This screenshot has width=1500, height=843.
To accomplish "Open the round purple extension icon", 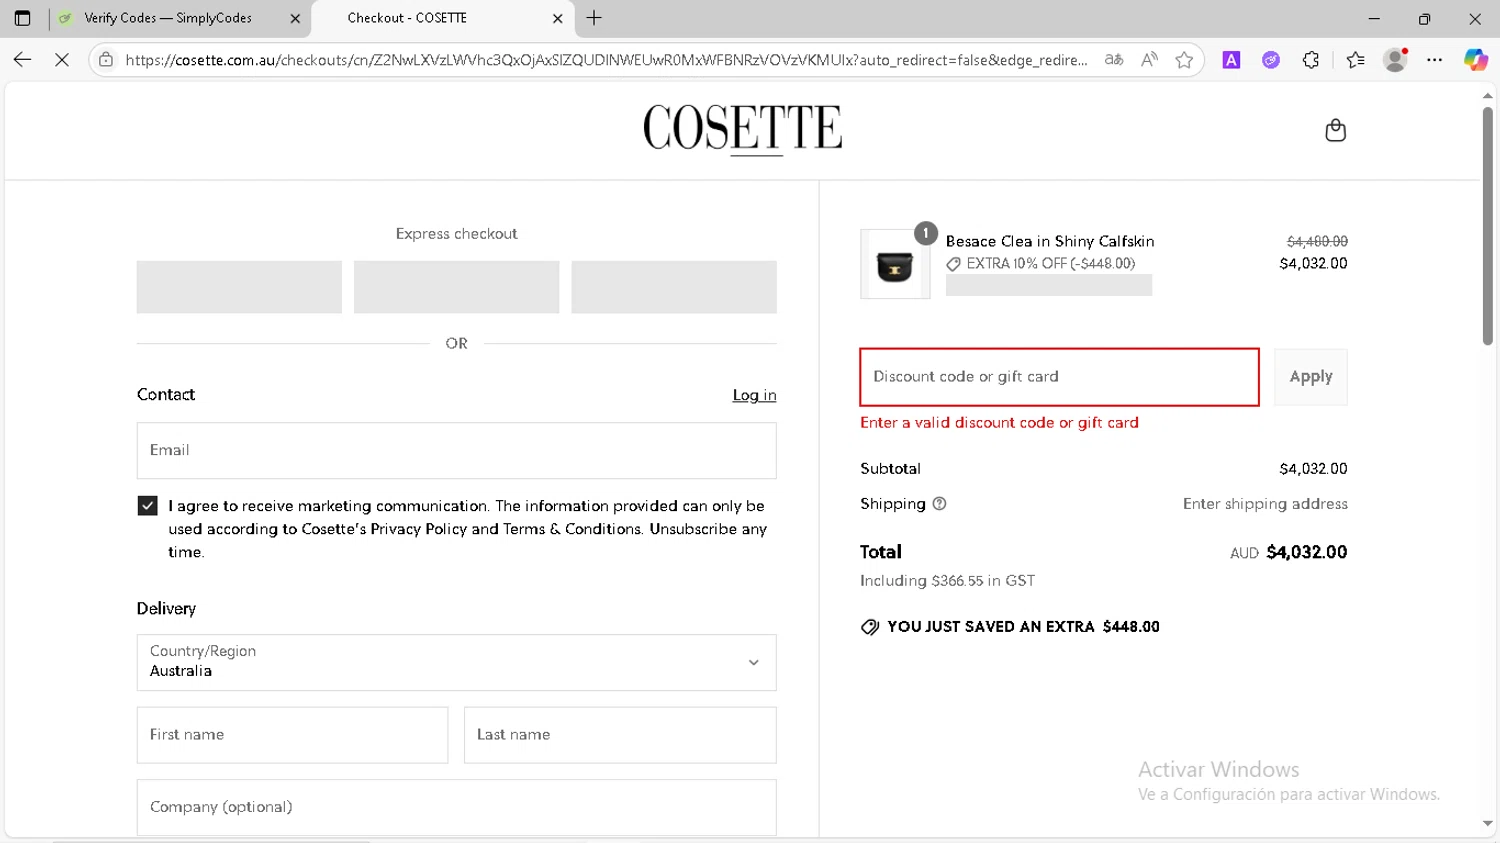I will 1271,60.
